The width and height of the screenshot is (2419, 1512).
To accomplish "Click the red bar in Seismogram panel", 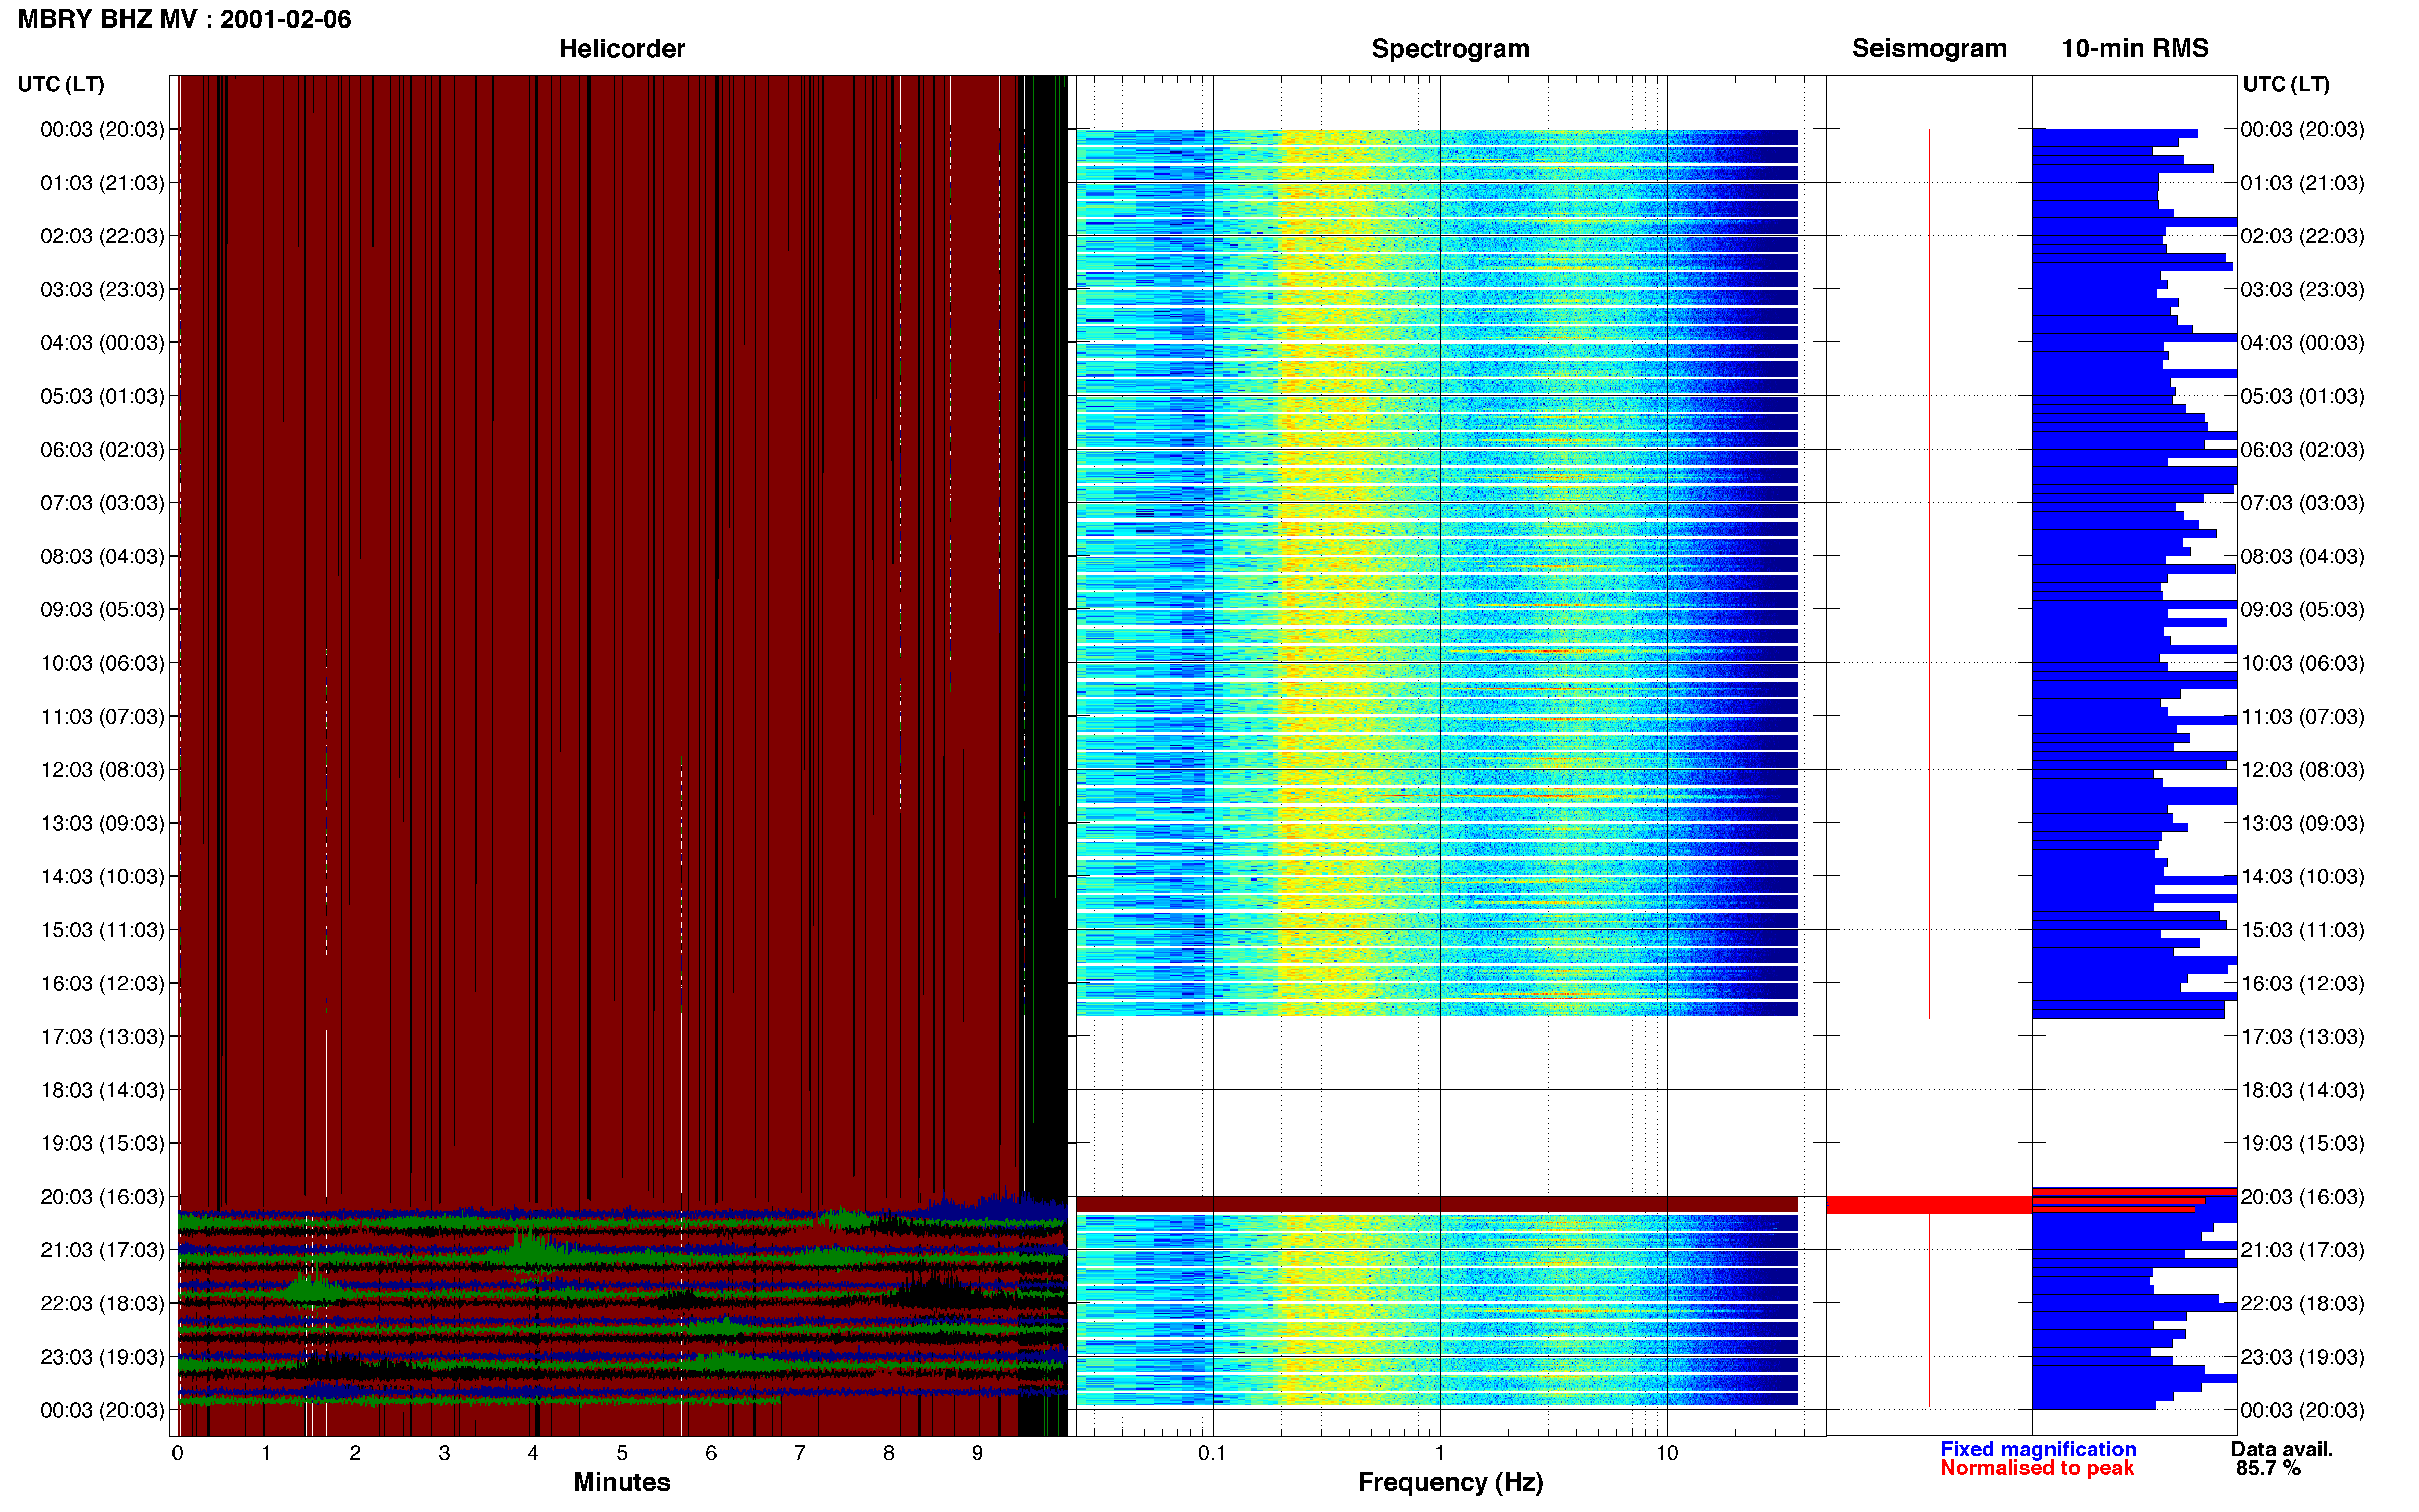I will pos(1929,1205).
